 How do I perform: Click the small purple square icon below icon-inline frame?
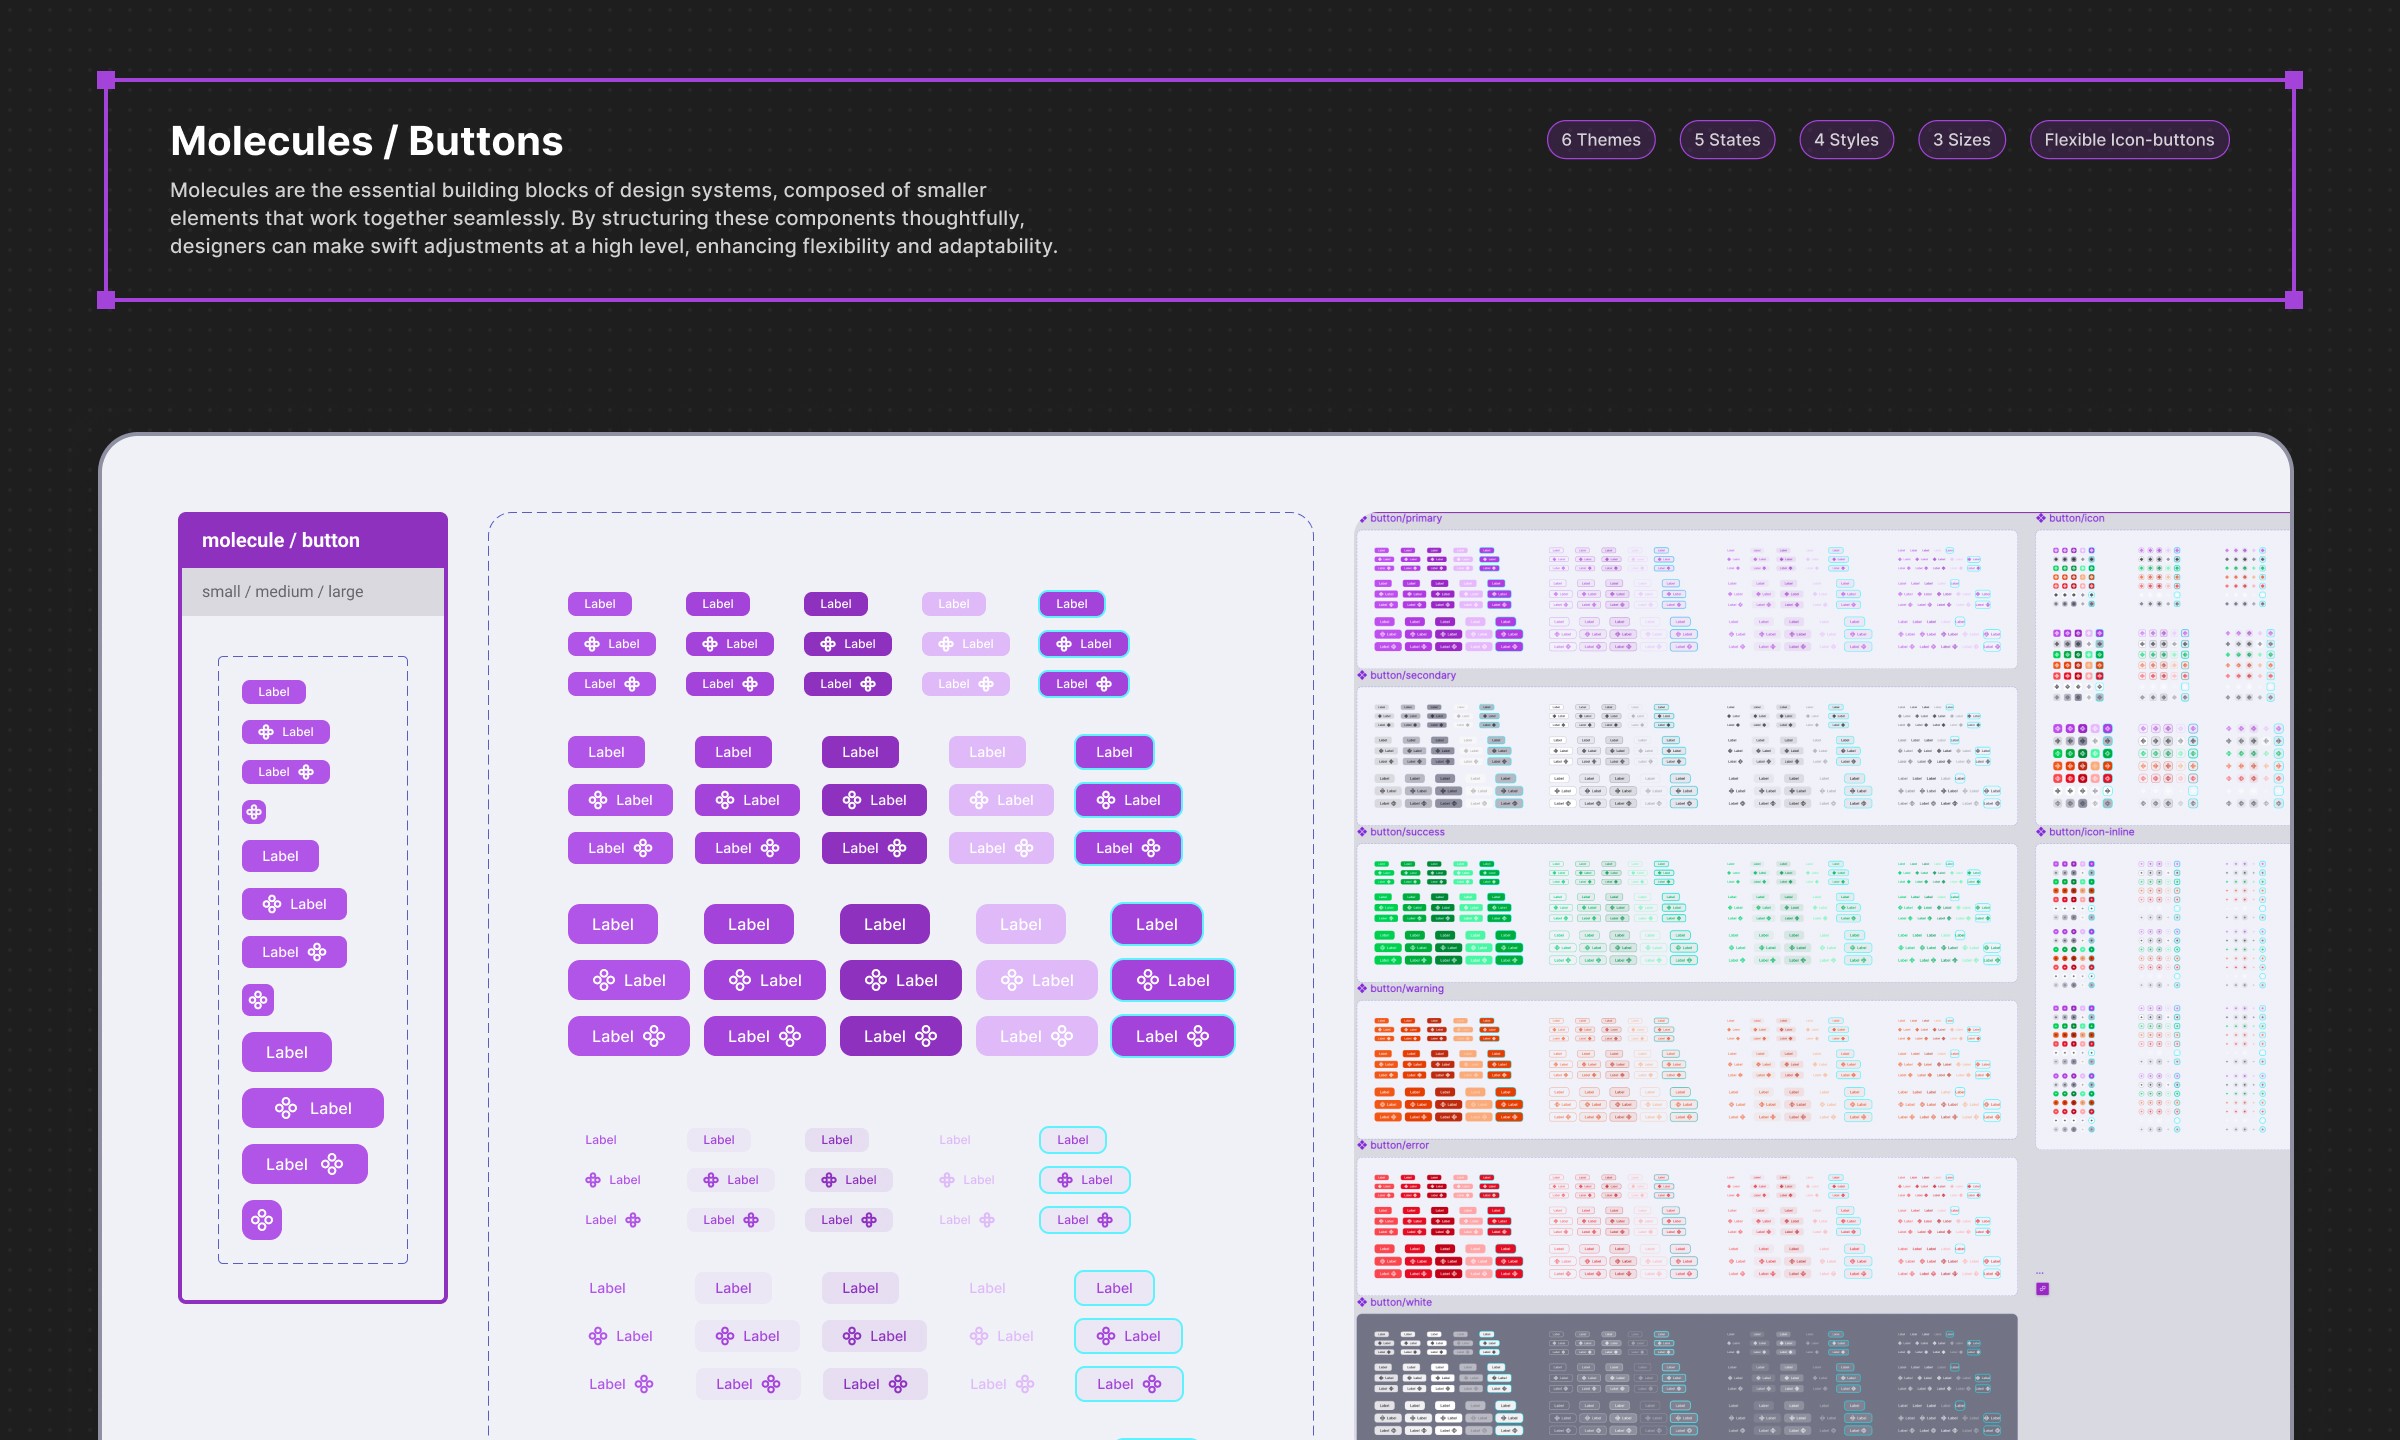pos(2042,1289)
